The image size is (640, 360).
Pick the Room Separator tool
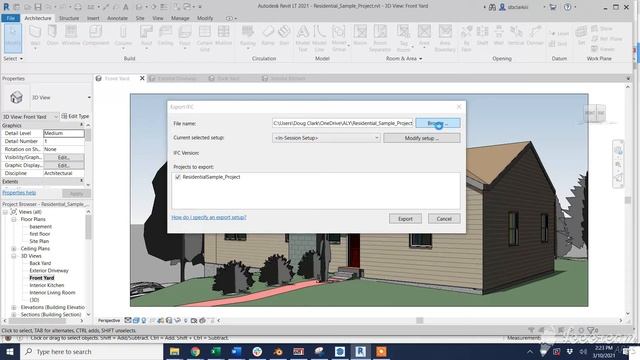[380, 38]
